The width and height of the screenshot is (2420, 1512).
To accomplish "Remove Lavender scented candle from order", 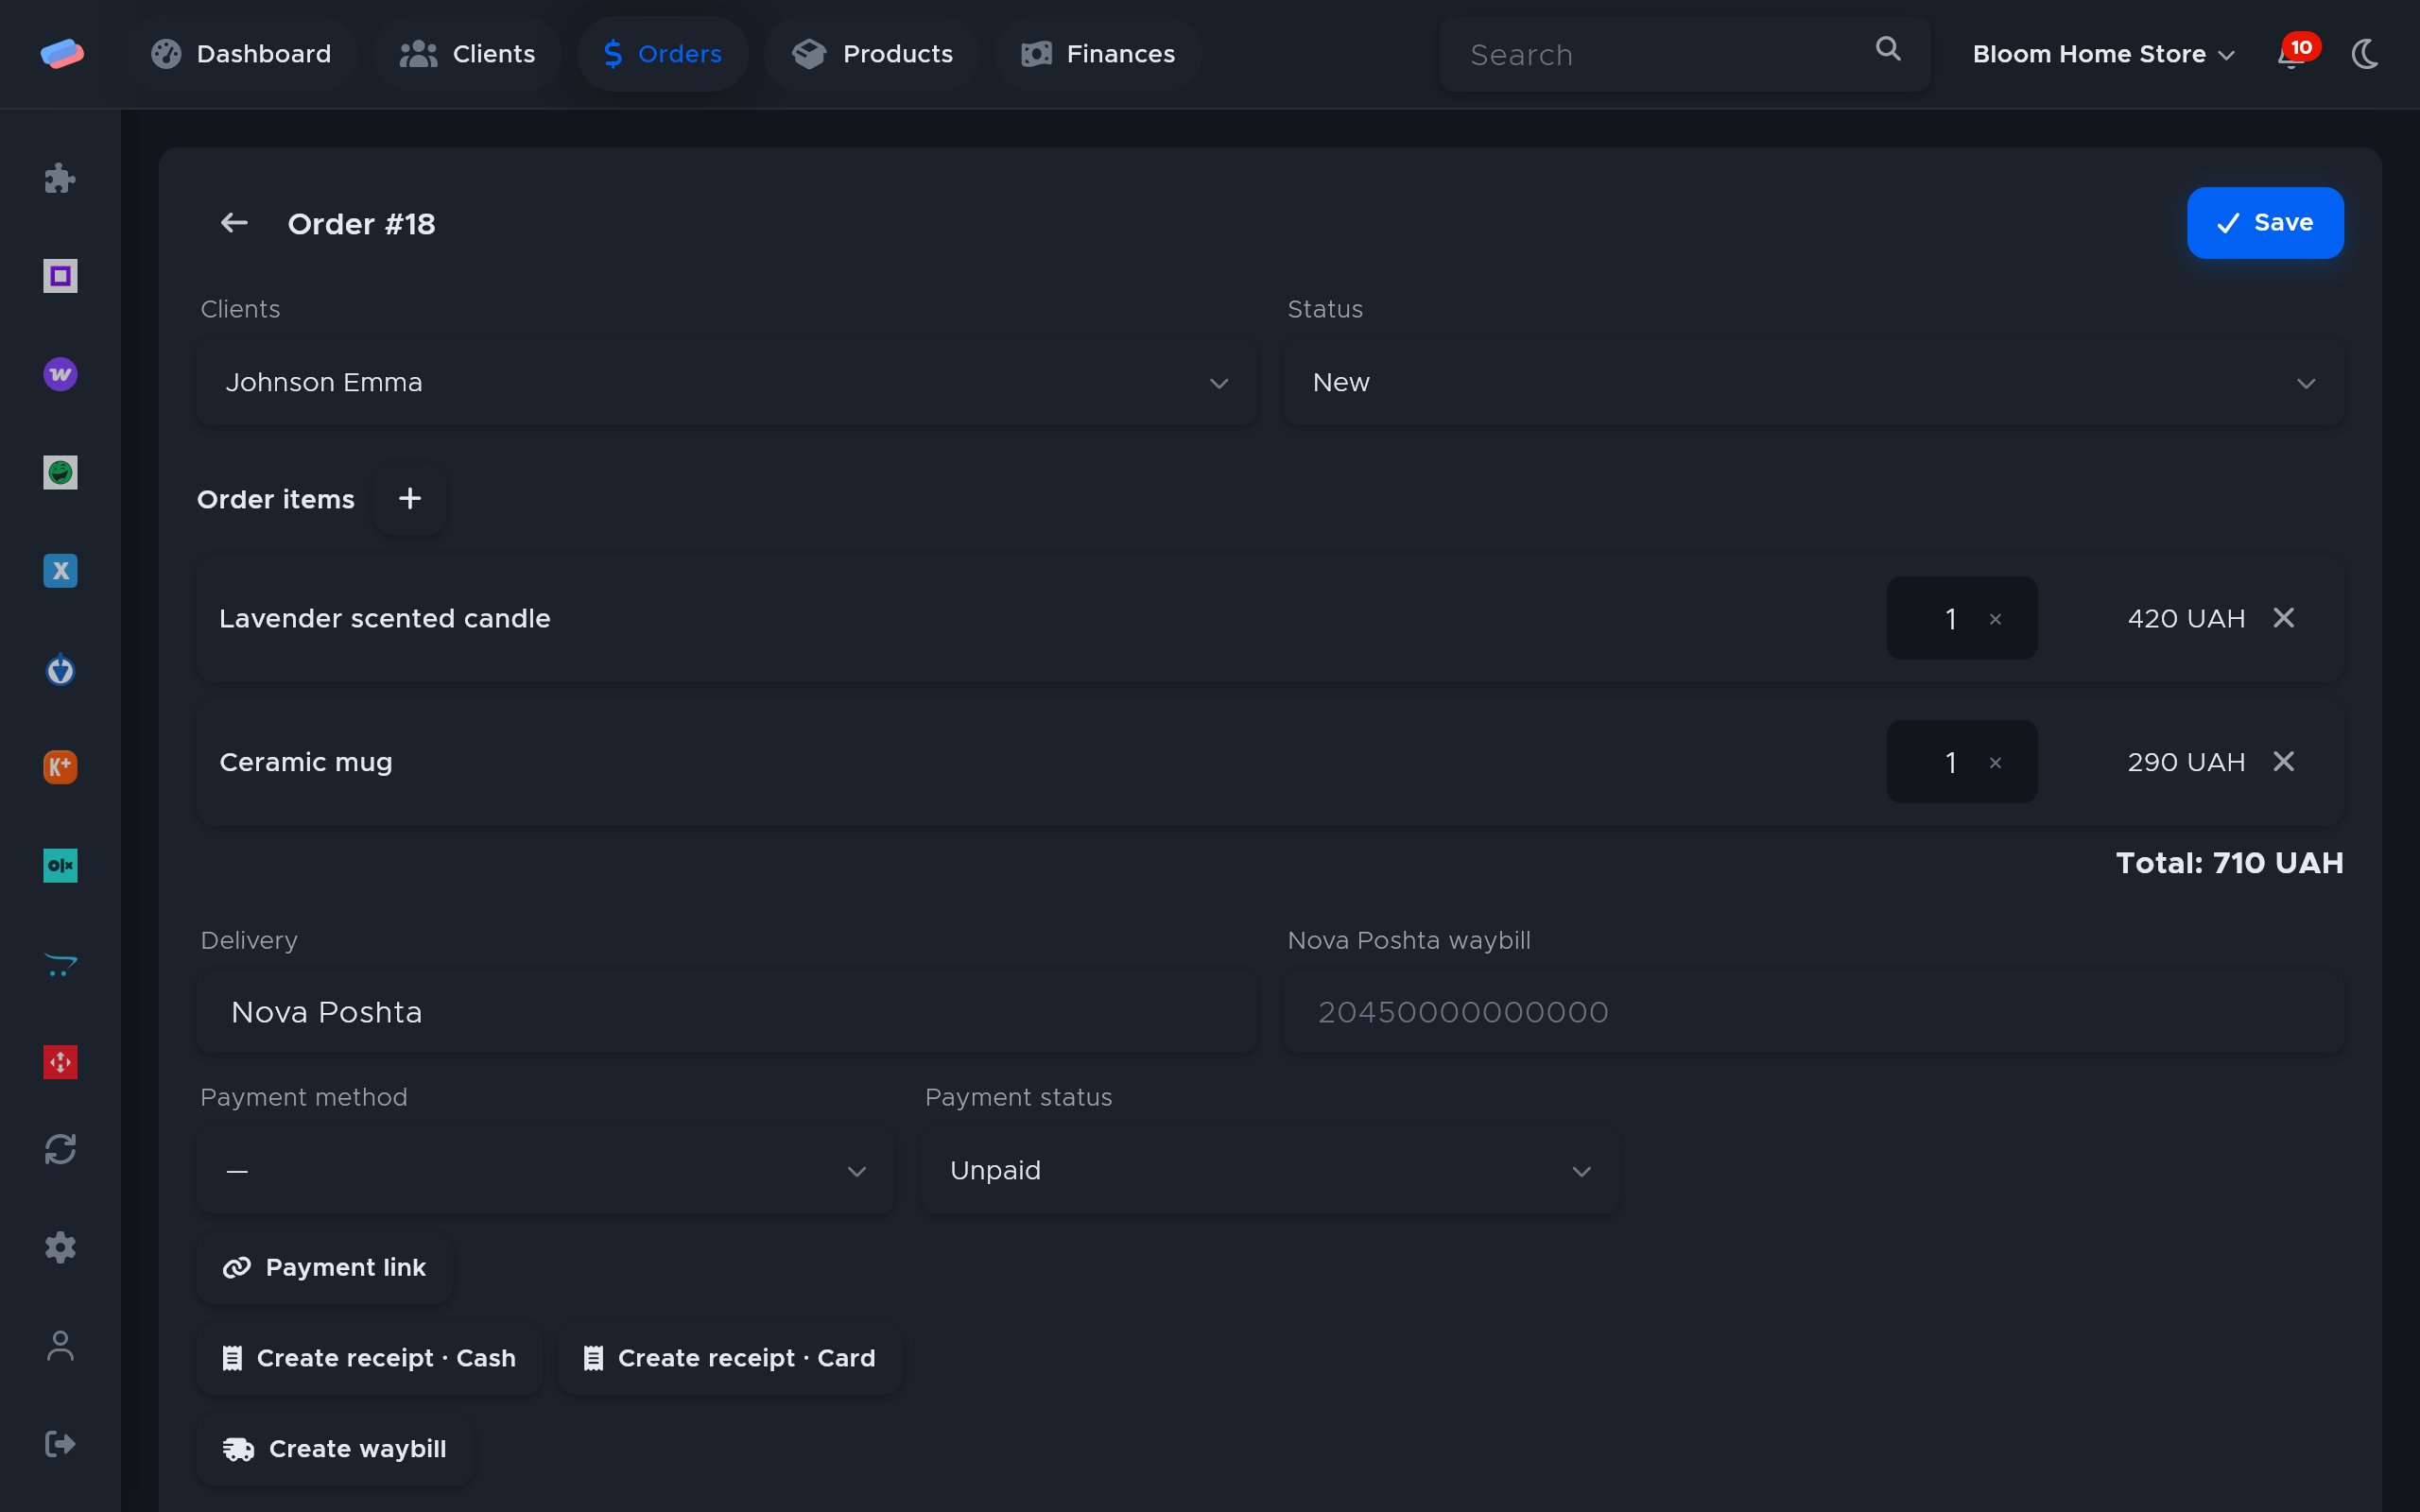I will [x=2284, y=618].
